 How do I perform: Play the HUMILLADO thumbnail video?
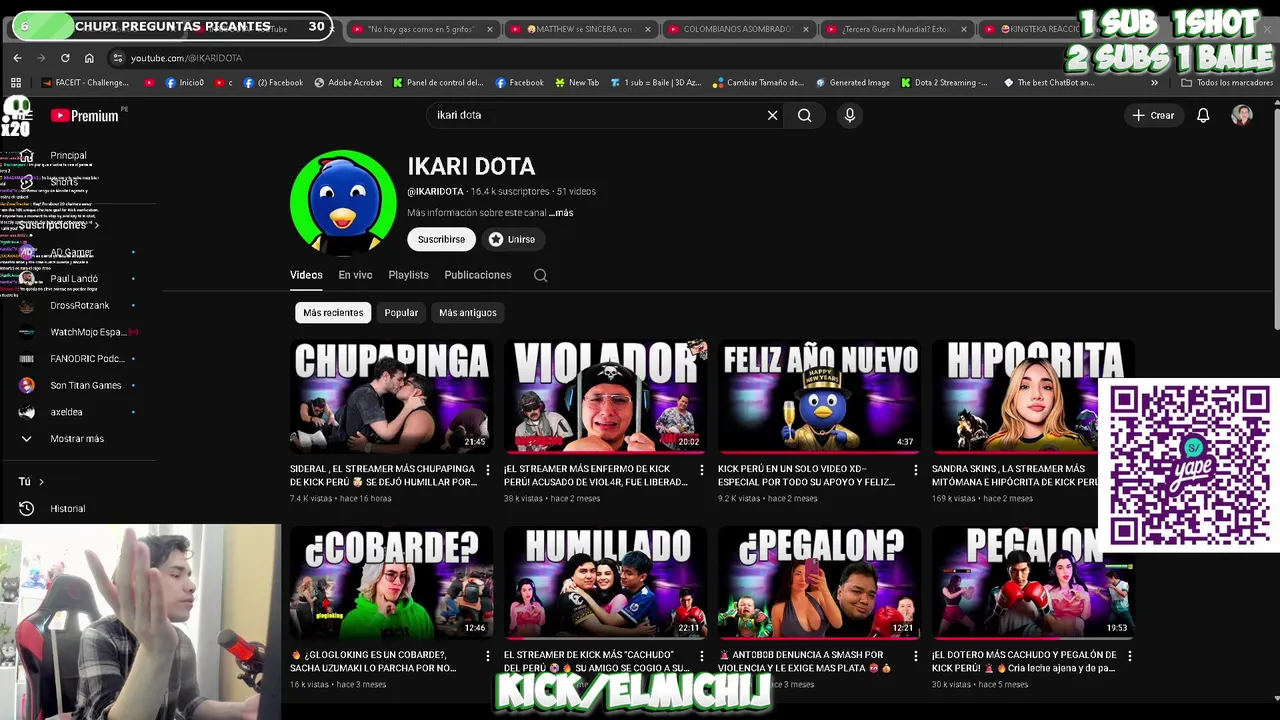click(x=605, y=583)
